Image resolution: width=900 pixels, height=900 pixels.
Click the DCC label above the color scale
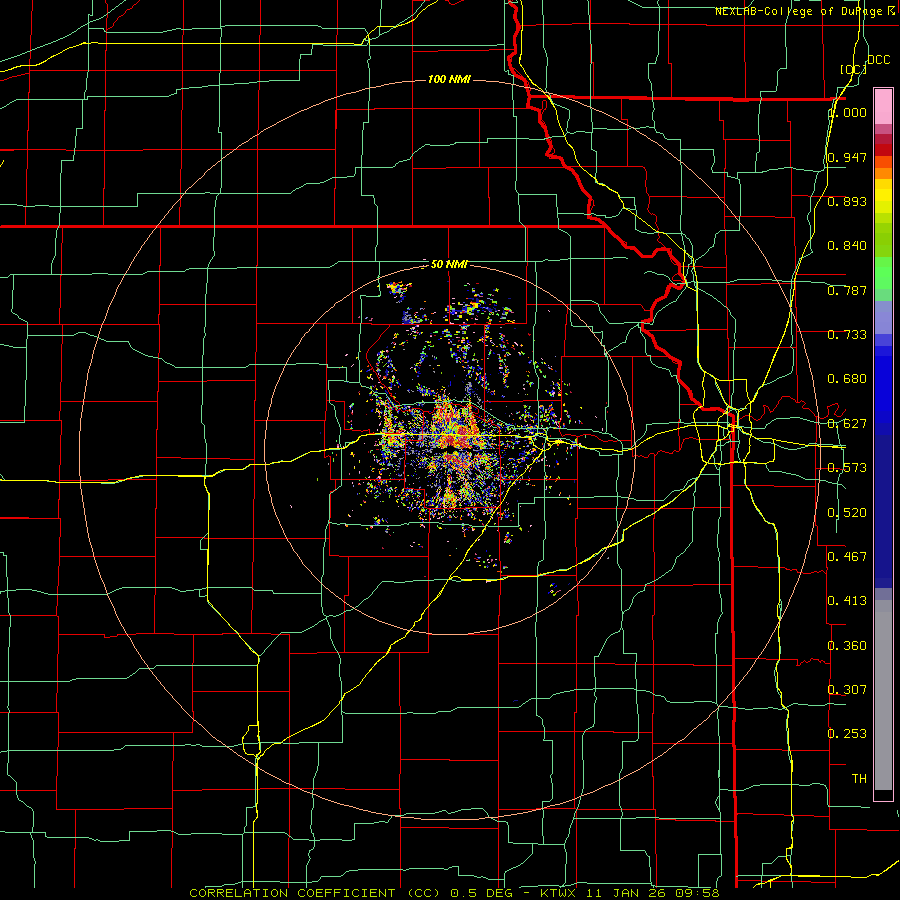click(x=878, y=60)
